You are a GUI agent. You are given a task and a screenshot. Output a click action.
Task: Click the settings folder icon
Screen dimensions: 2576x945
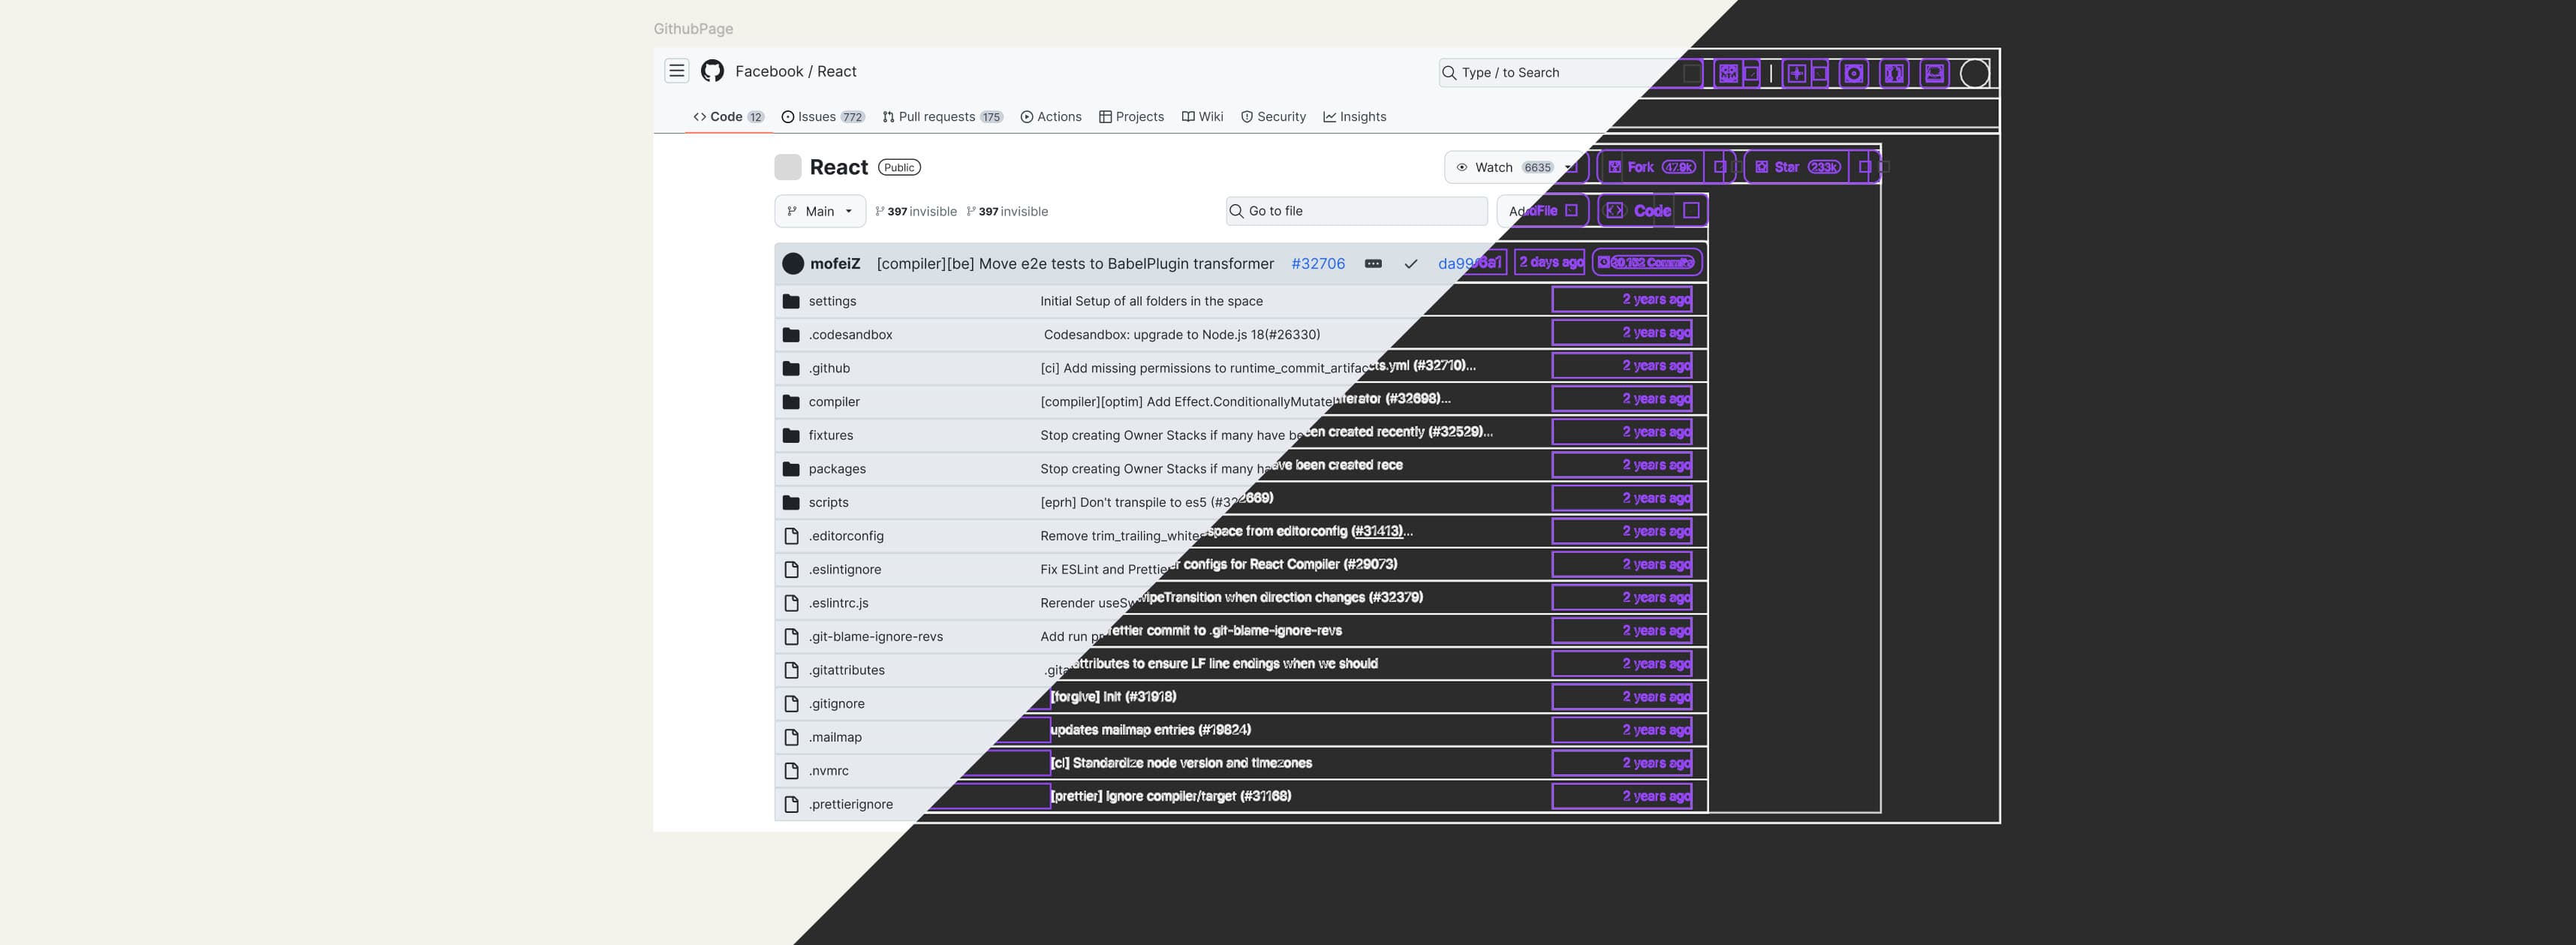click(791, 301)
